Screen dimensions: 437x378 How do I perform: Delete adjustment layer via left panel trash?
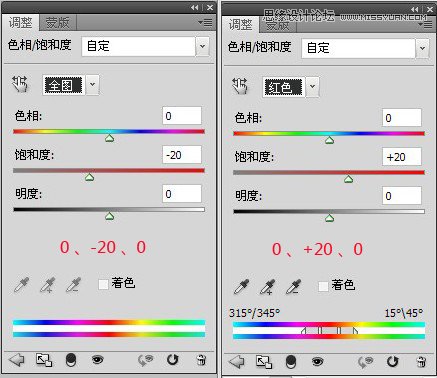(201, 360)
